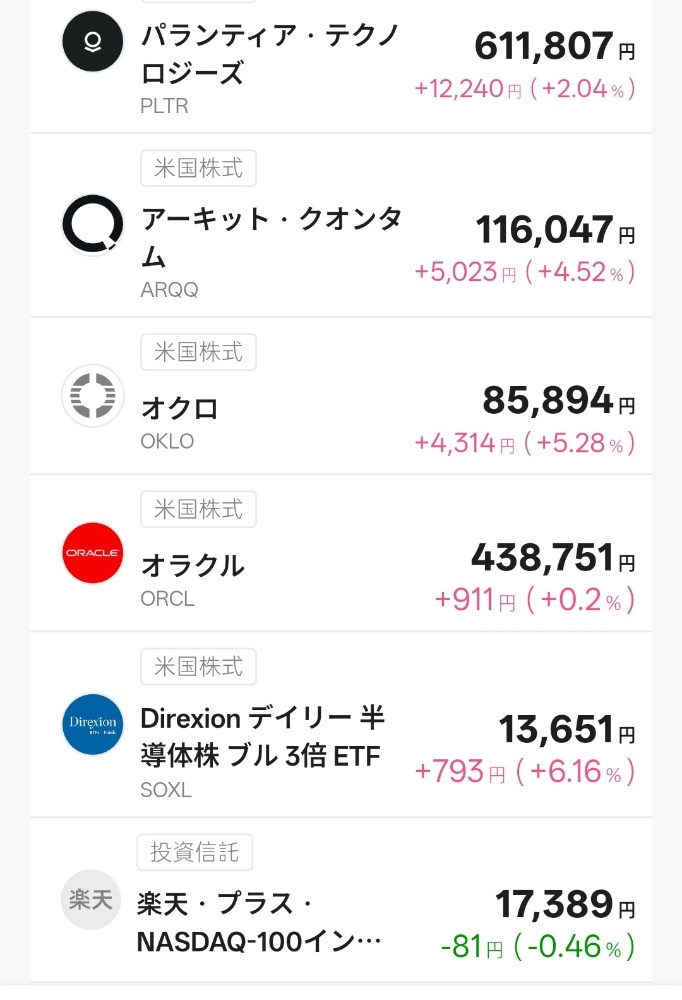Viewport: 682px width, 1000px height.
Task: Open 楽天・プラス・NASDAQ-100 fund entry
Action: click(260, 922)
